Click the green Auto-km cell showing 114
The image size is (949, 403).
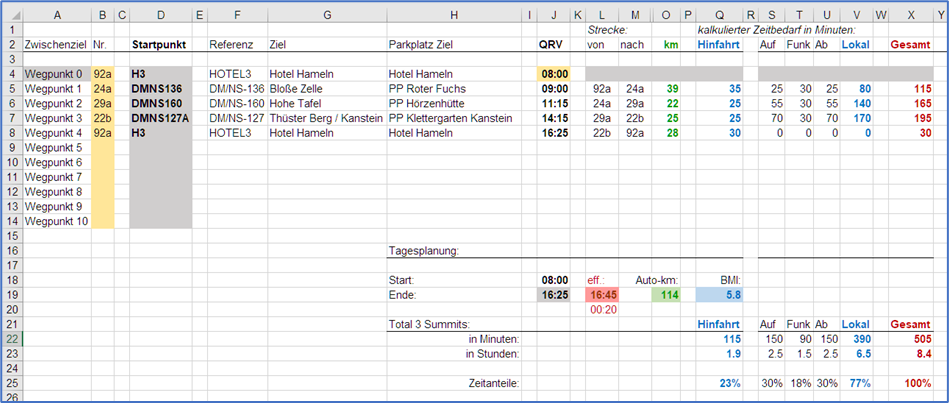[664, 295]
